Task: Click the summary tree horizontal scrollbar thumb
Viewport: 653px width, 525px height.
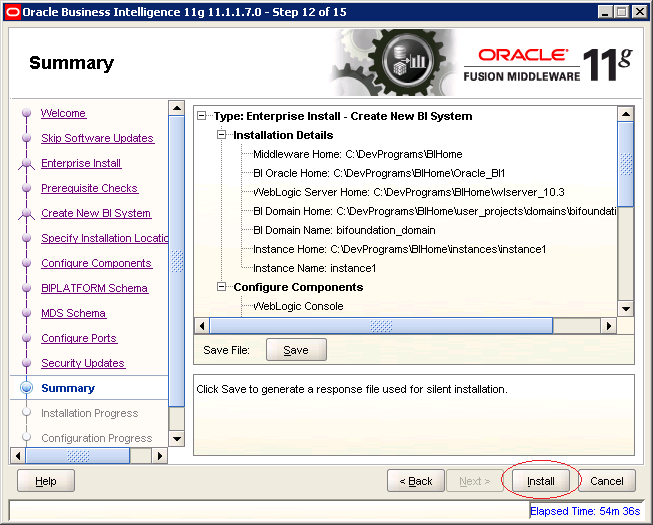Action: (x=381, y=326)
